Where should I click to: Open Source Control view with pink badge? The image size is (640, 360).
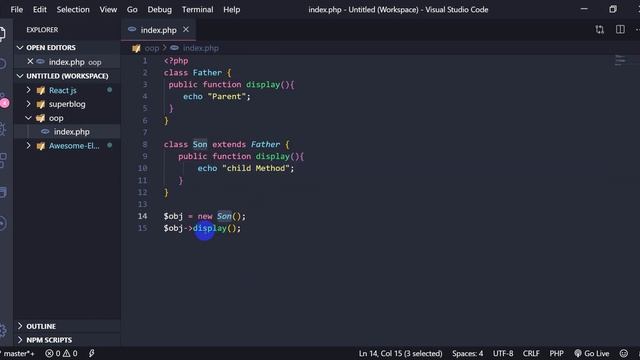tap(4, 101)
